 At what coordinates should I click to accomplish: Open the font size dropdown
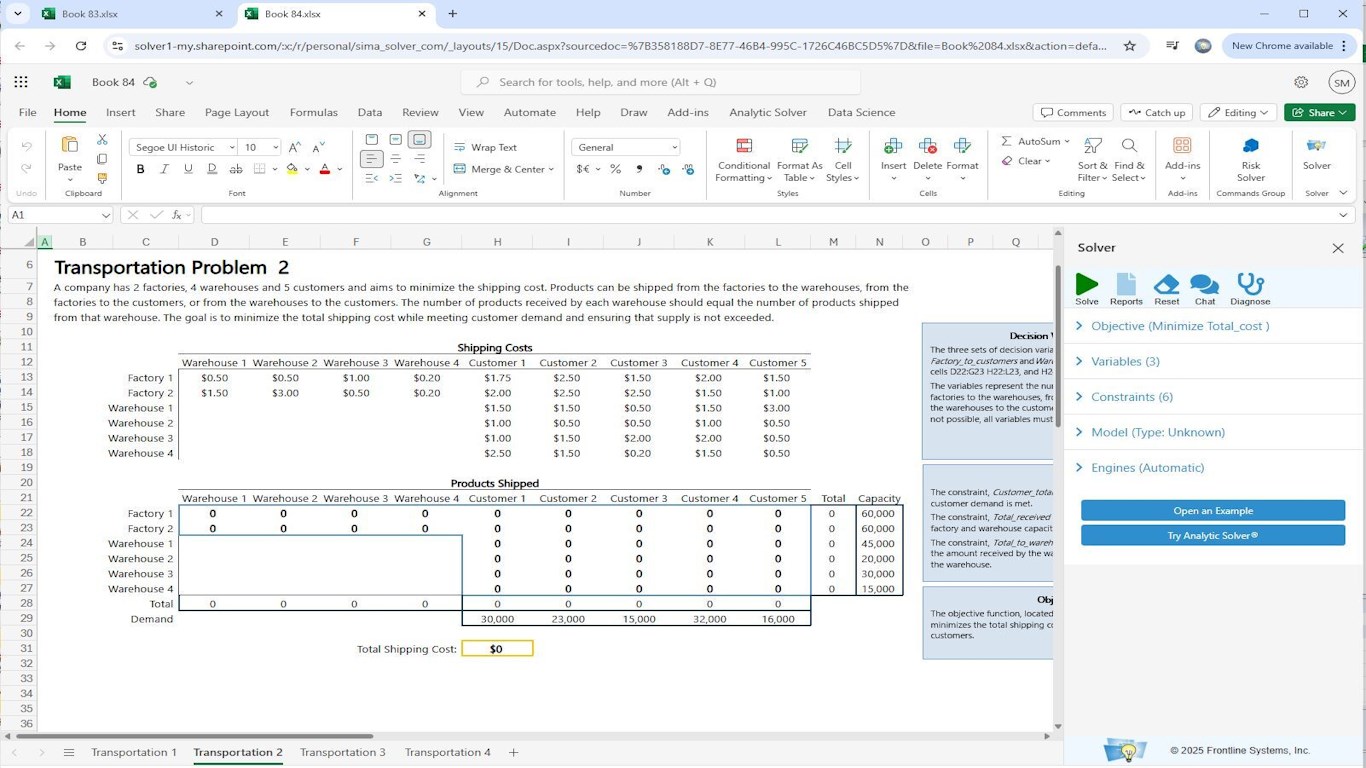coord(276,147)
